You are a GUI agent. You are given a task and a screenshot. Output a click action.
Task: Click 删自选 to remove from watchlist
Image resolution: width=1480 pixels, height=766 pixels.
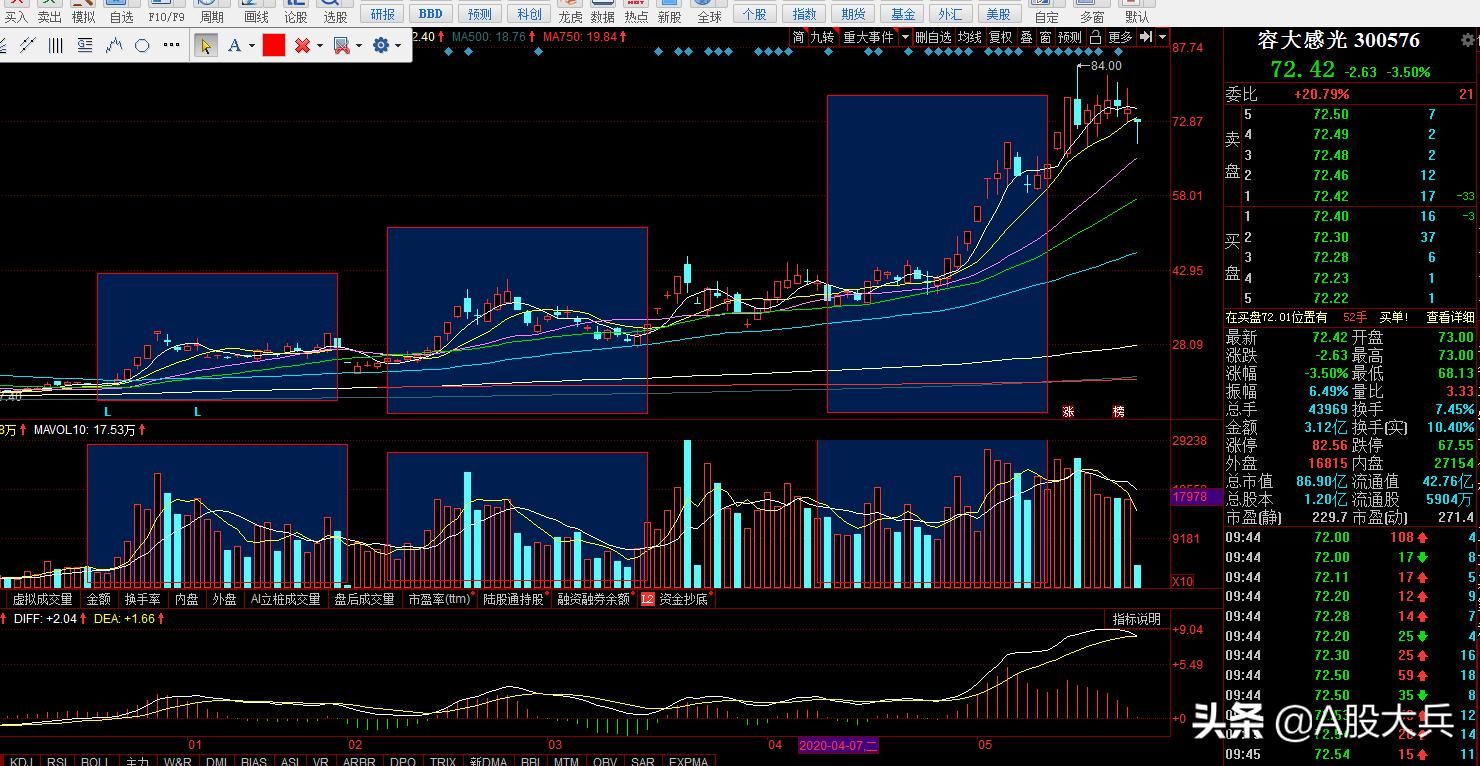[933, 37]
